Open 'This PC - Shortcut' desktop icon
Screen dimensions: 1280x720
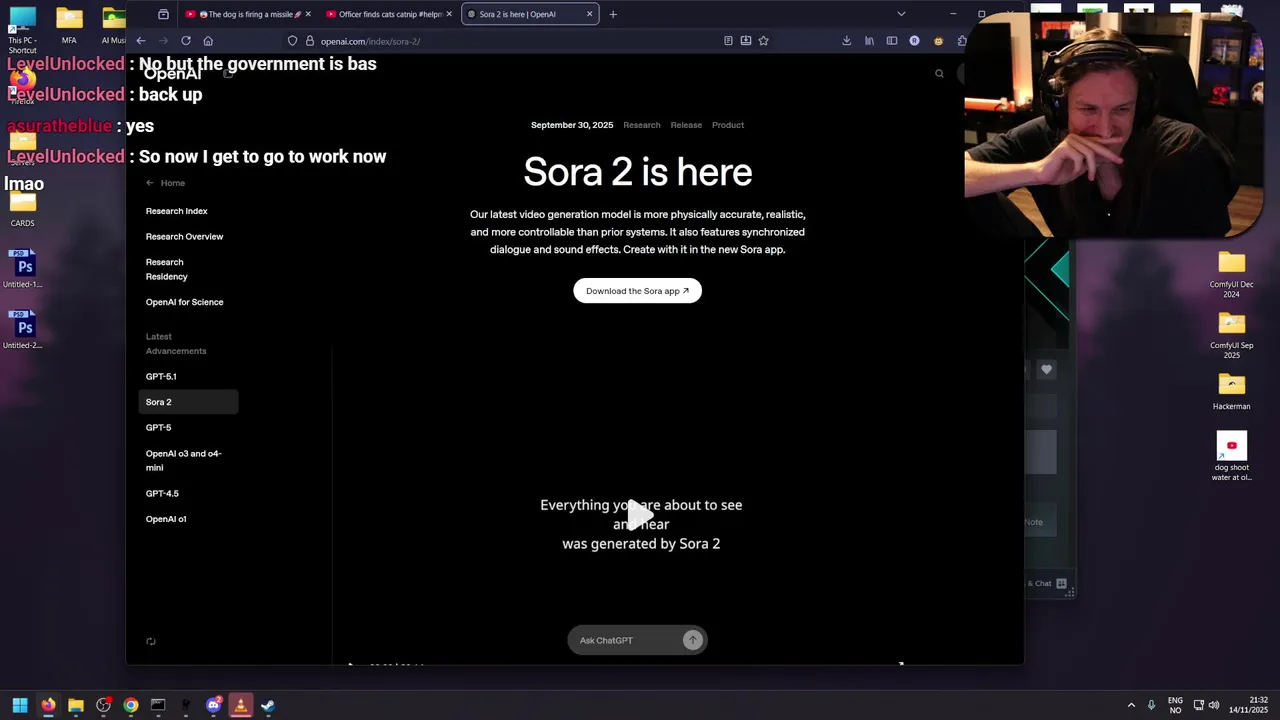point(22,29)
